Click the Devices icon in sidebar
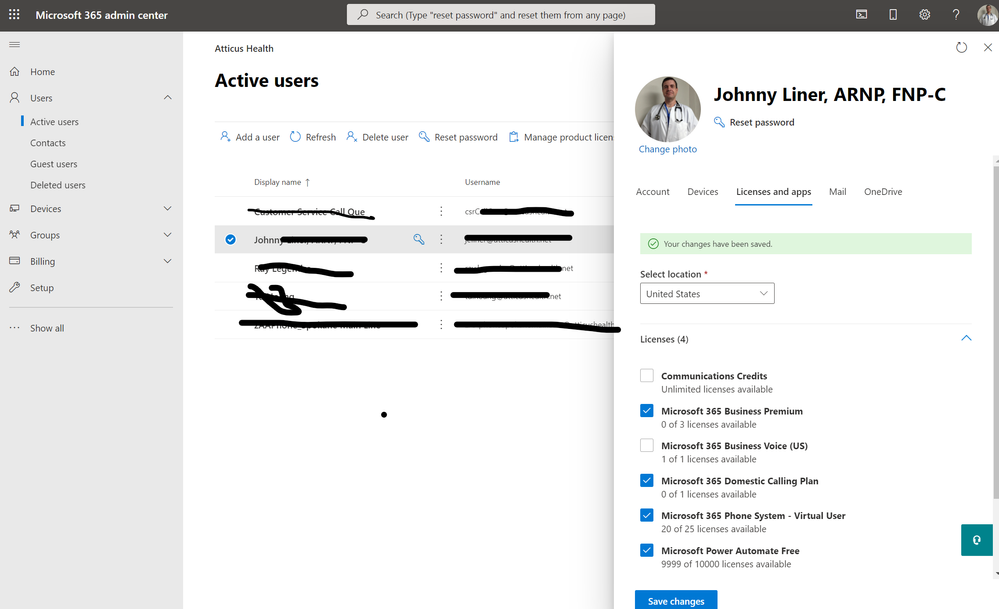The image size is (999, 609). click(15, 208)
